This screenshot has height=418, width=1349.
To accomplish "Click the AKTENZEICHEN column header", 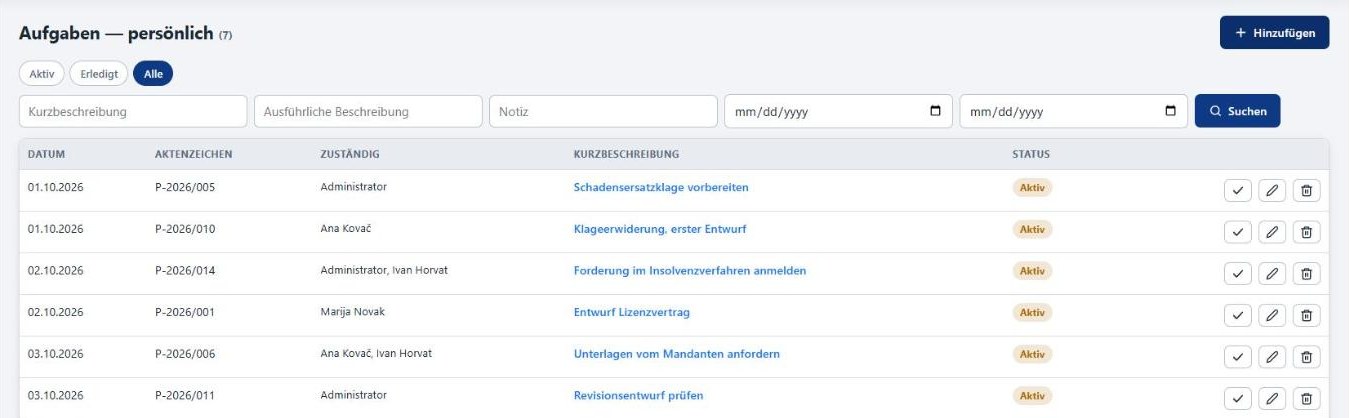I will tap(194, 154).
